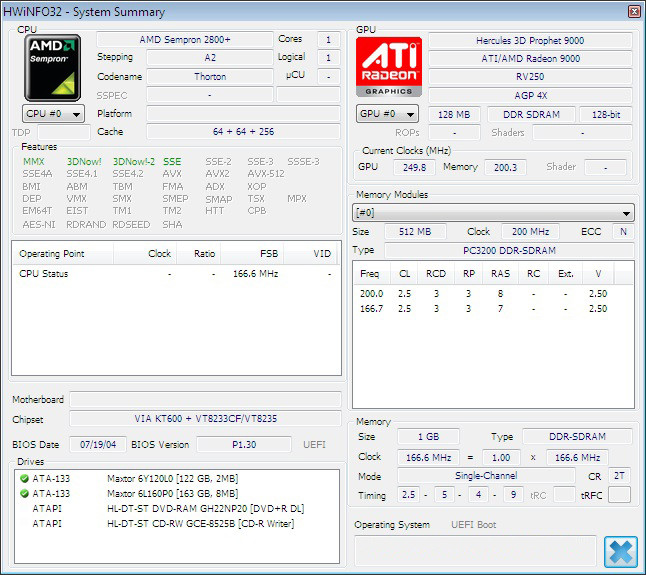Click the empty Motherboard field
The width and height of the screenshot is (646, 575).
tap(205, 399)
